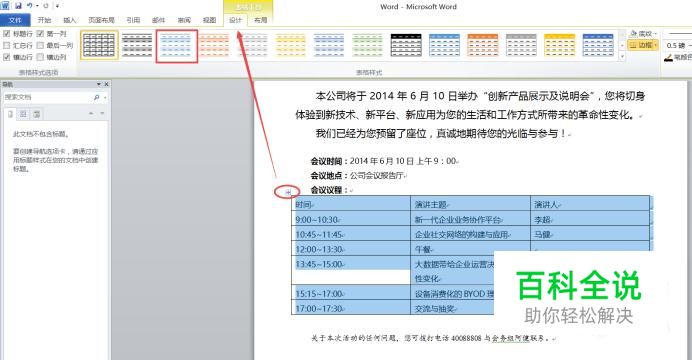Toggle the 汇总行 (Total Row) checkbox
Screen dimensions: 692x360
point(7,45)
